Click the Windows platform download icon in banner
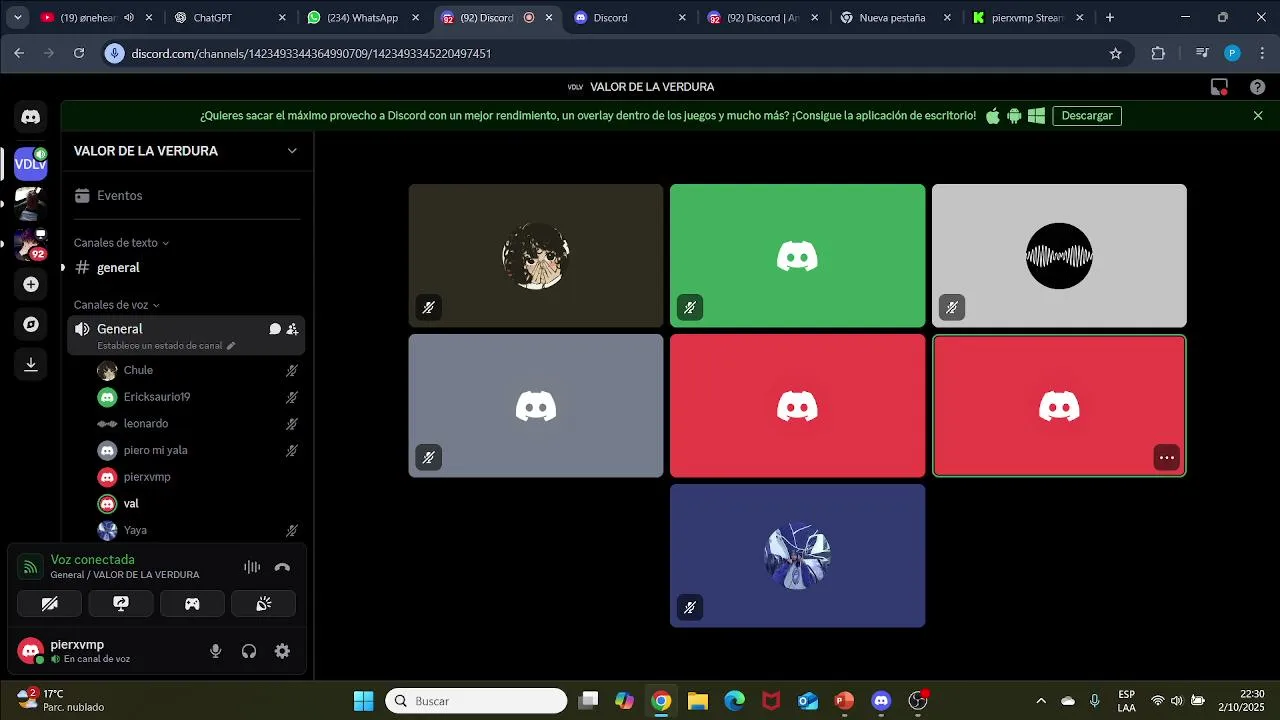This screenshot has width=1280, height=720. pyautogui.click(x=1036, y=116)
